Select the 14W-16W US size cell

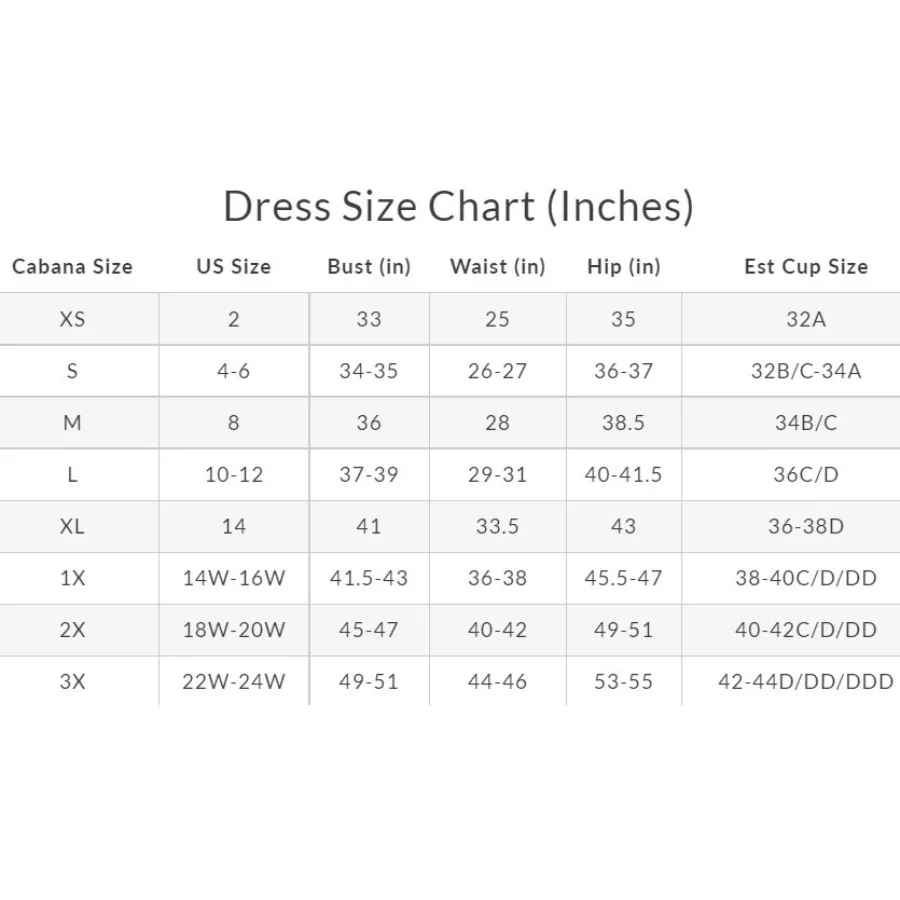[233, 578]
